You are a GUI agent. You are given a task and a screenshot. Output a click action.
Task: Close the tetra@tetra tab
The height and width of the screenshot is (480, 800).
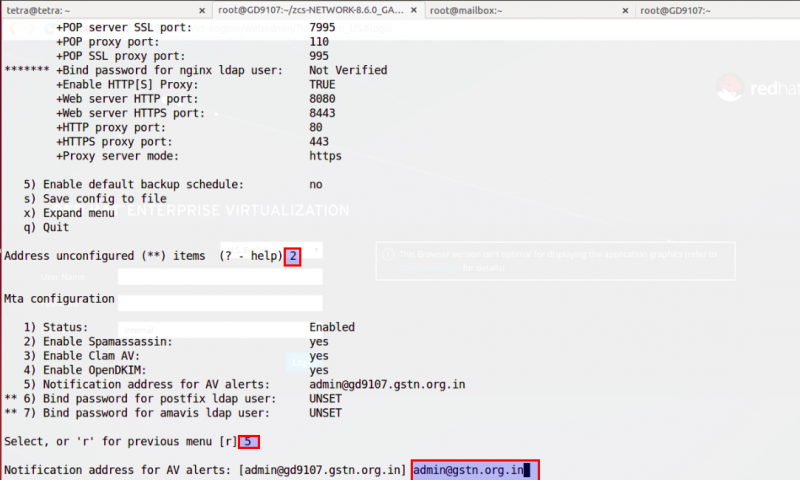tap(202, 10)
